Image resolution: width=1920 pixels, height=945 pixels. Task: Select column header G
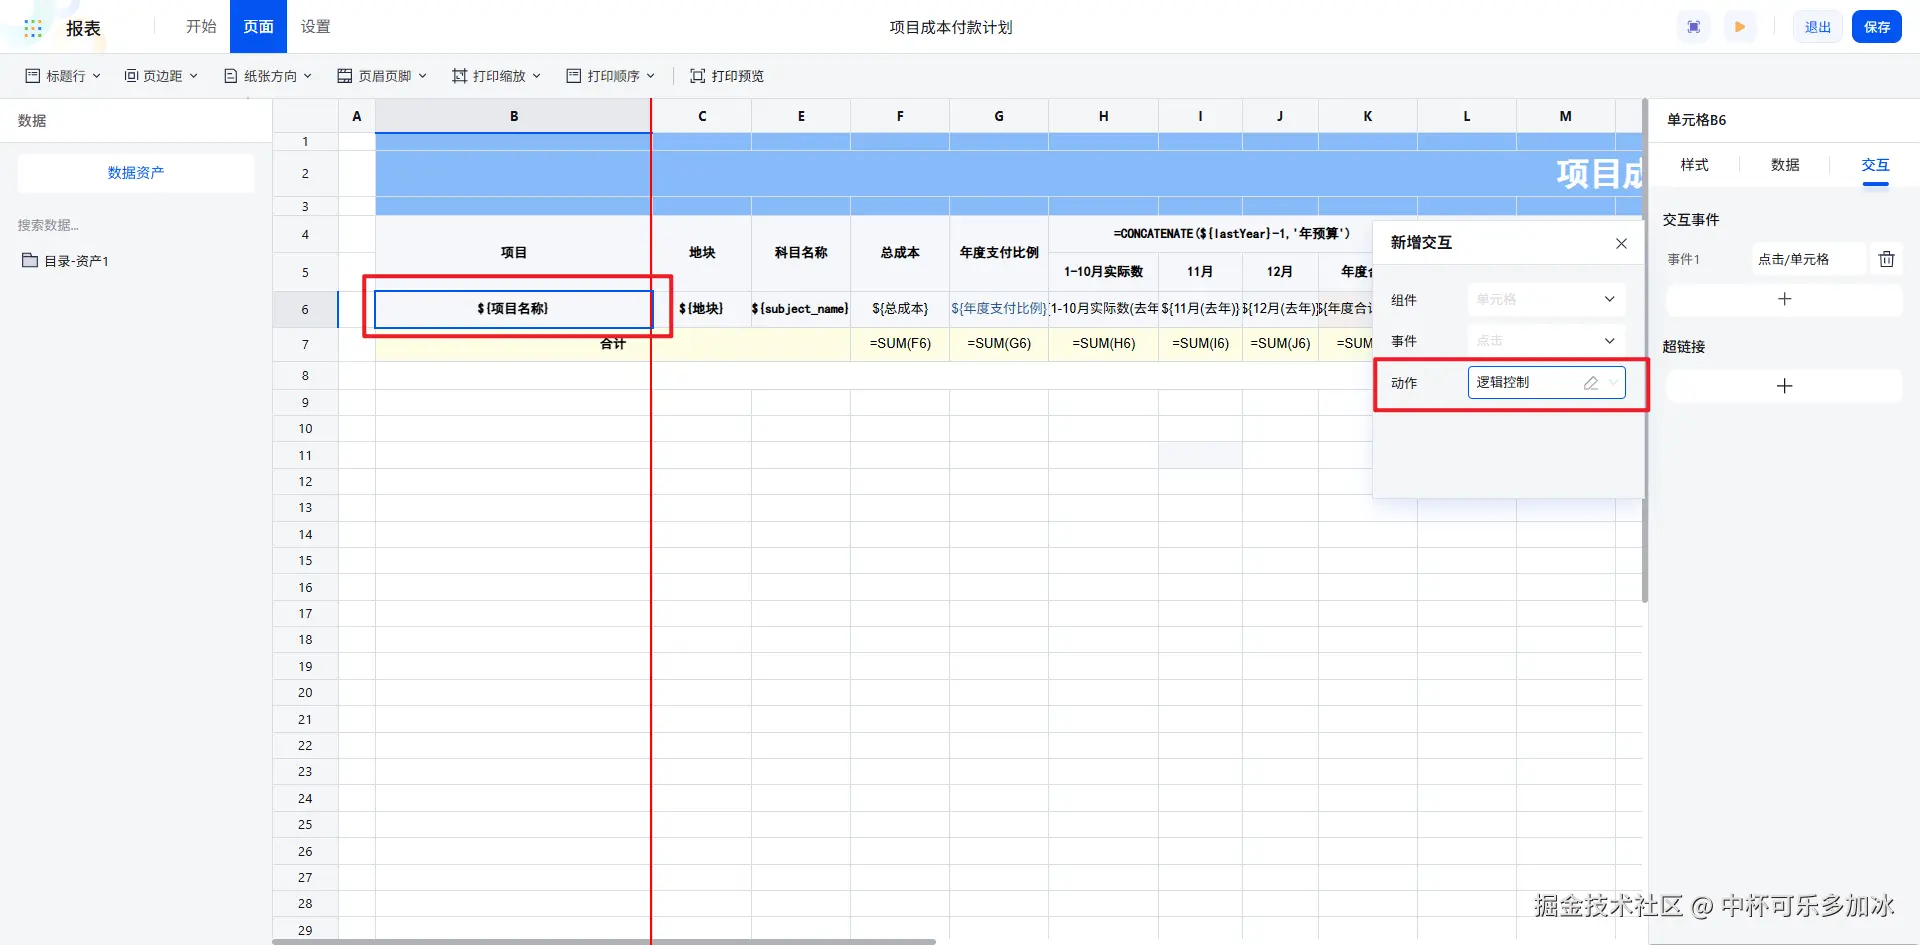(x=999, y=116)
